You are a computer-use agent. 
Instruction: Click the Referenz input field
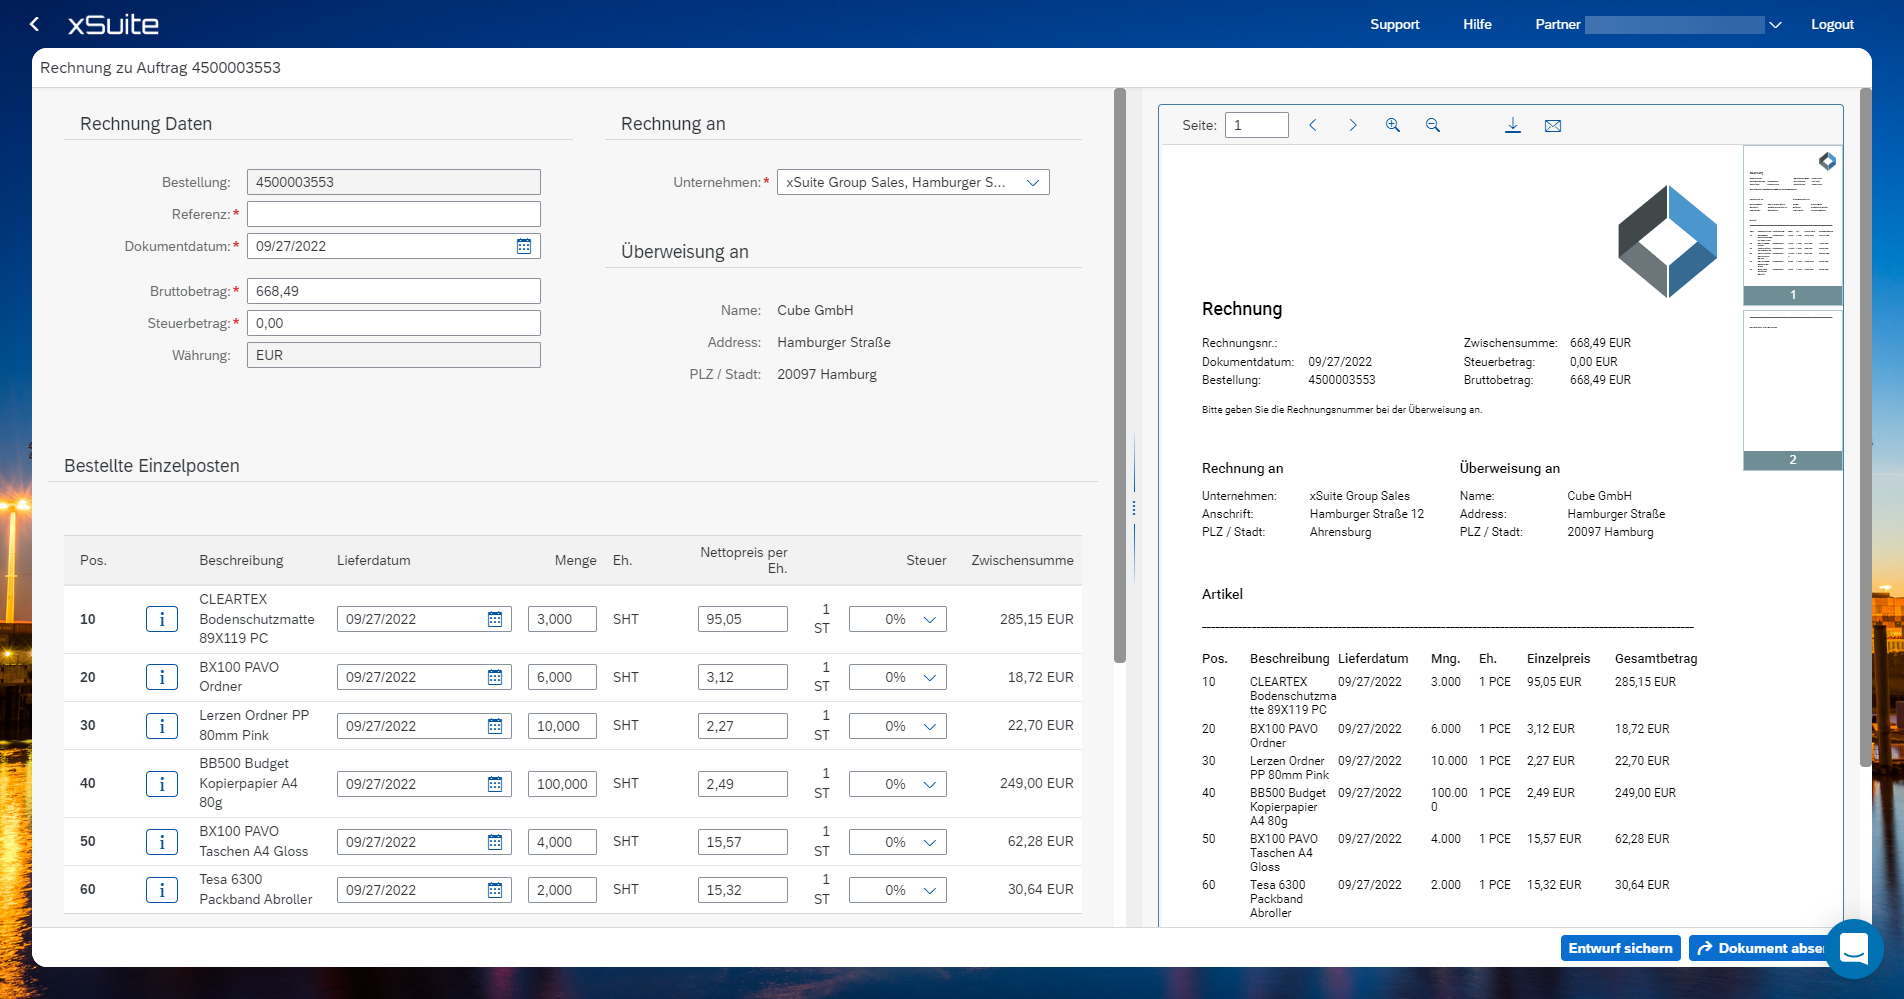tap(393, 214)
